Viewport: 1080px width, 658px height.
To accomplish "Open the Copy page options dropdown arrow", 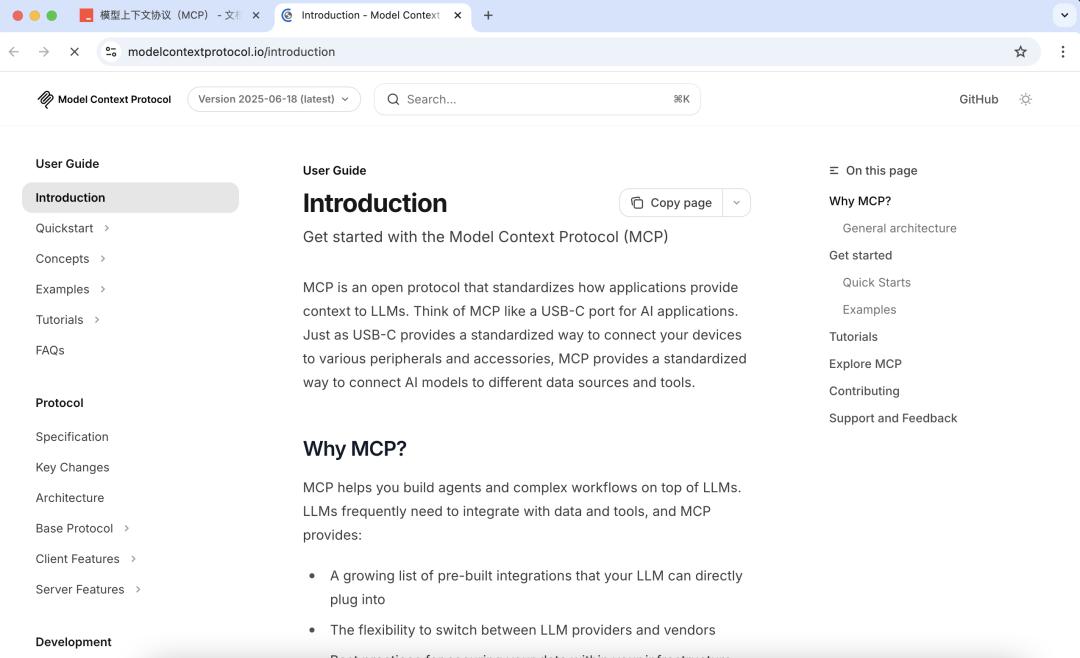I will pos(736,203).
